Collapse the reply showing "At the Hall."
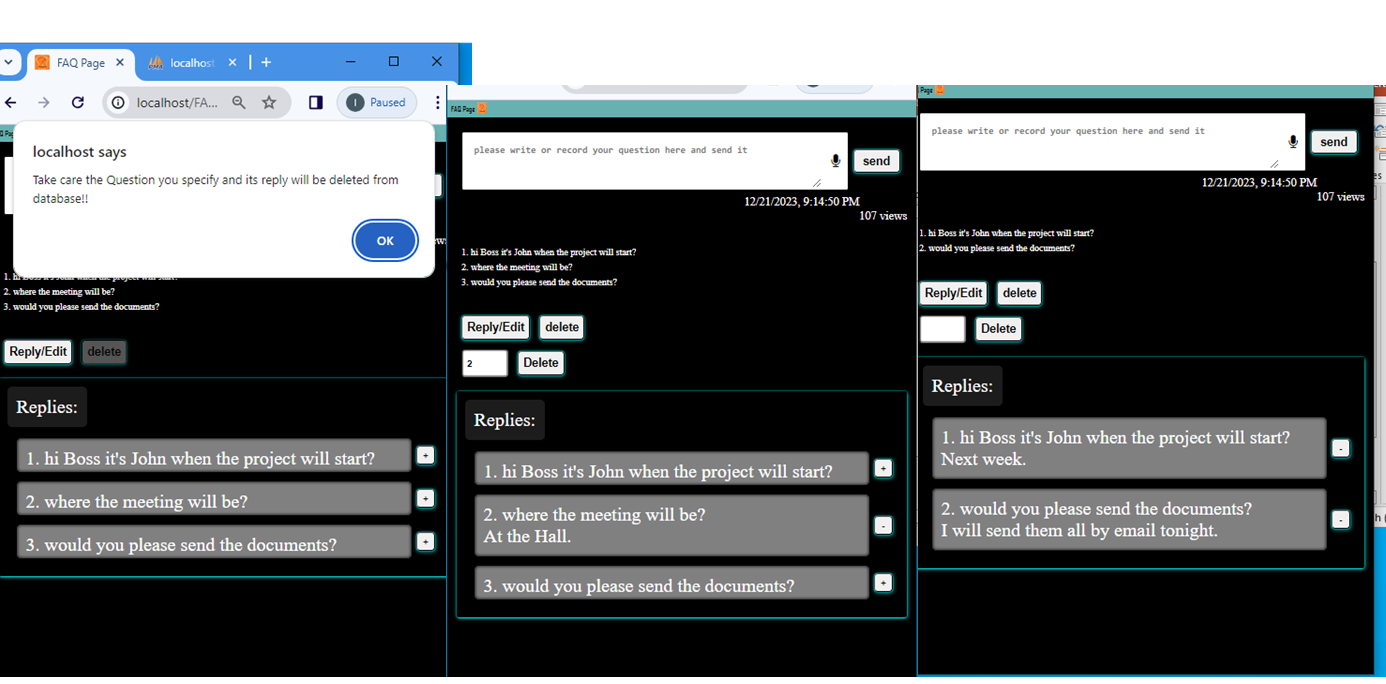 pyautogui.click(x=883, y=525)
